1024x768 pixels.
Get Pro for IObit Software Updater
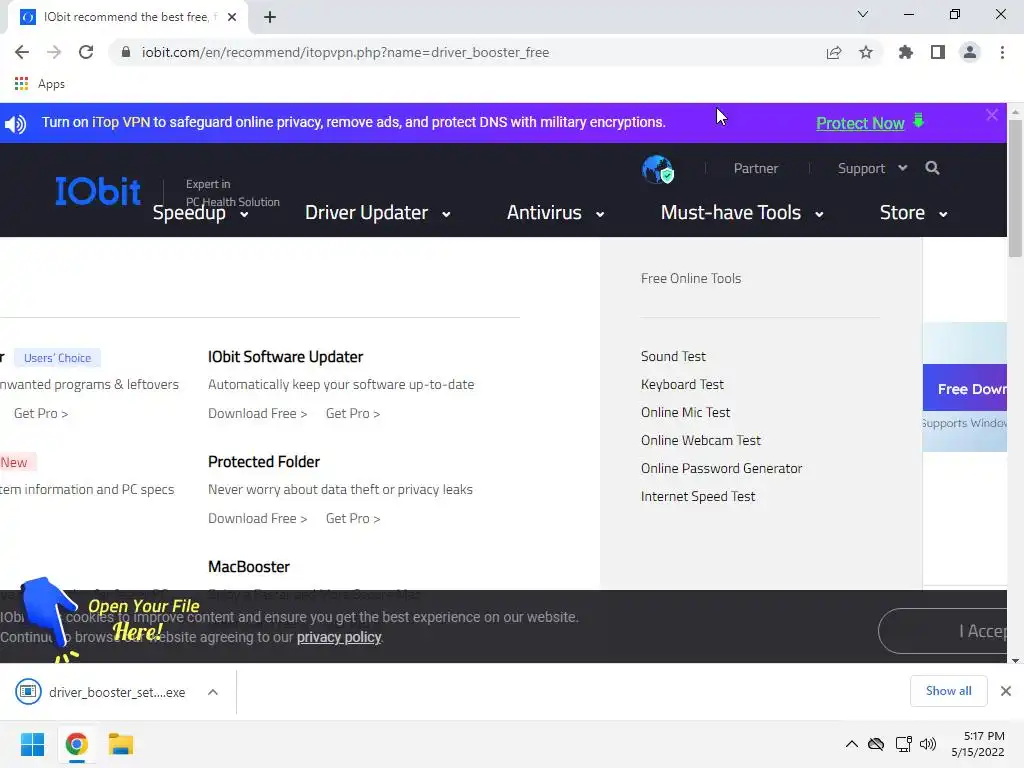353,413
